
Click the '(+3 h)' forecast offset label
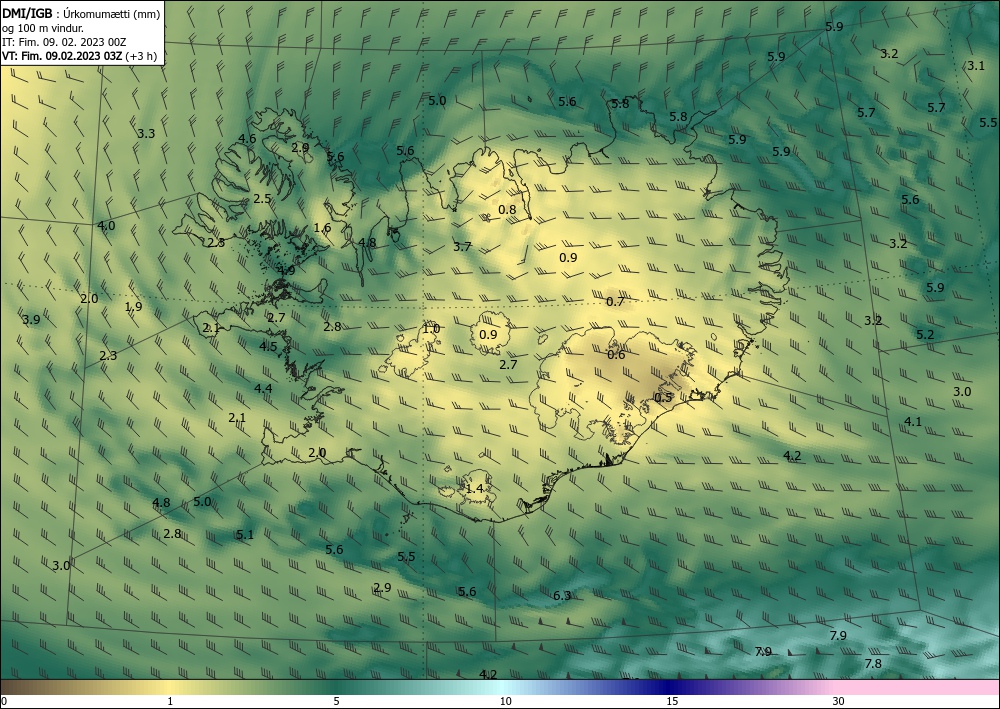click(141, 56)
